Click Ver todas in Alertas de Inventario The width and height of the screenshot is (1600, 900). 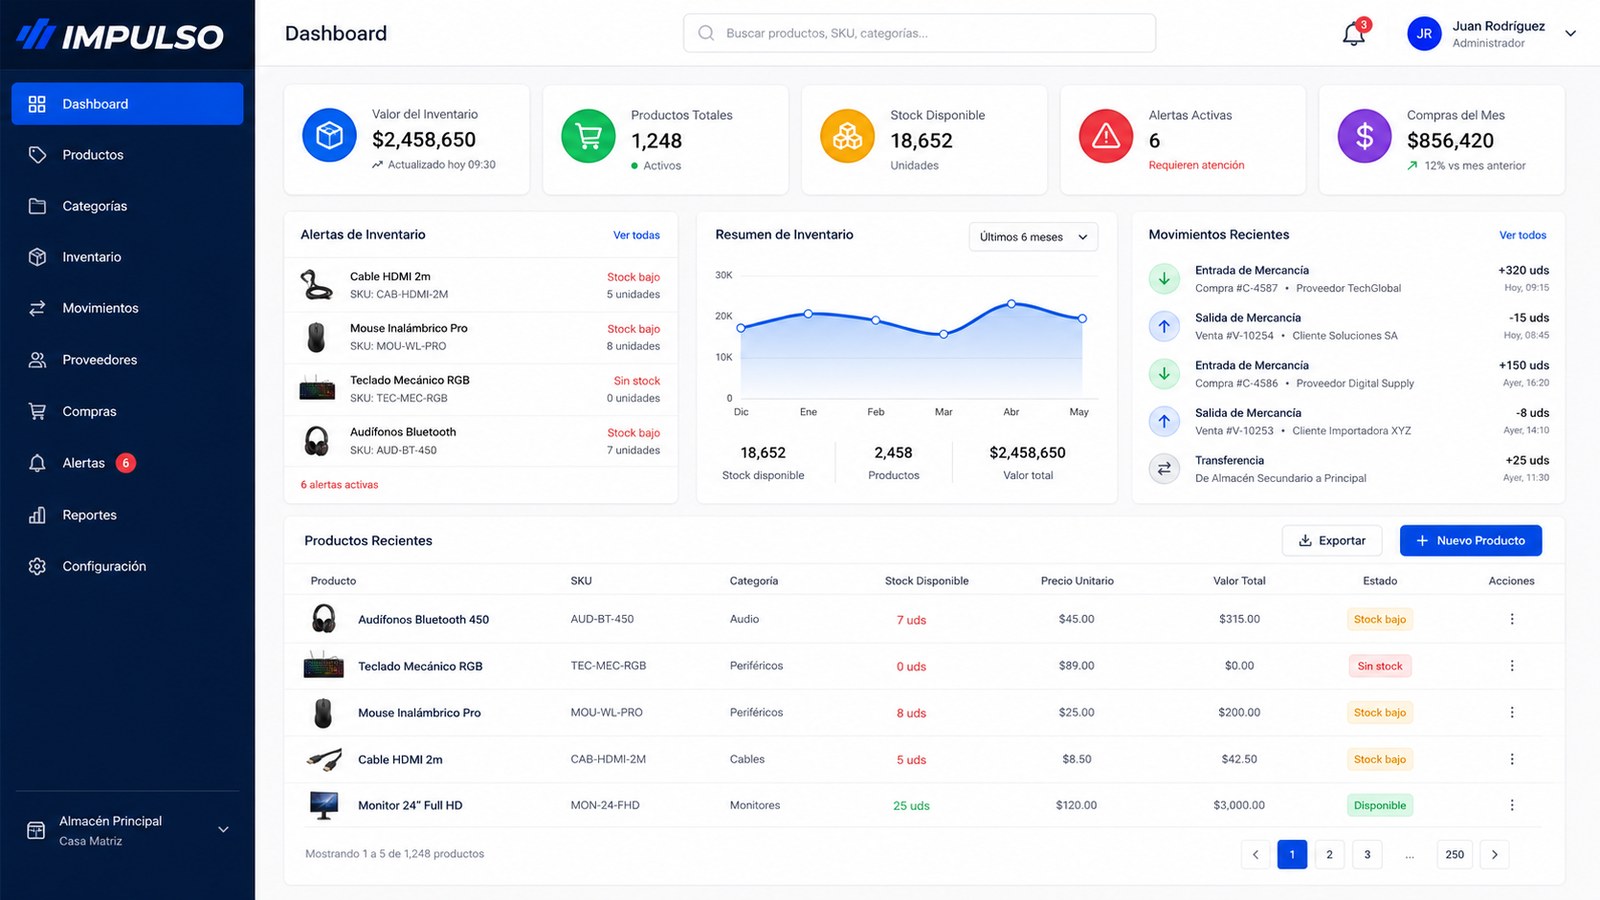[x=637, y=235]
